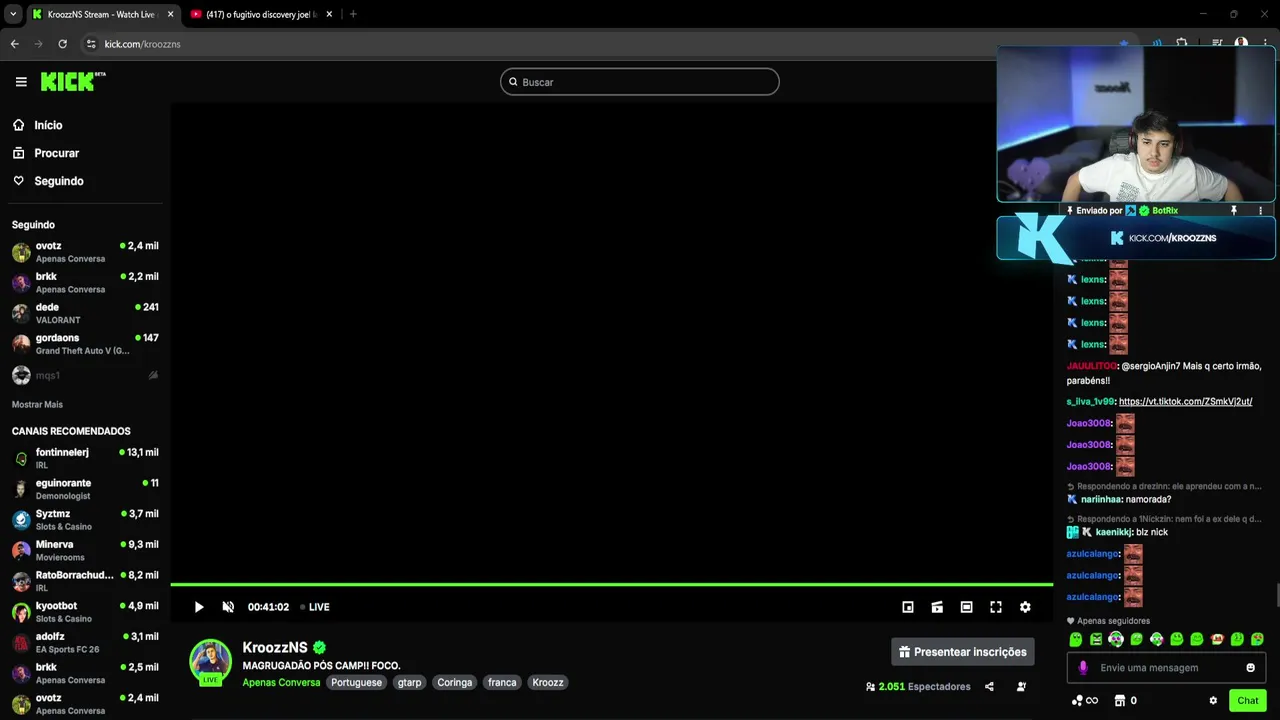
Task: Select the franca tag
Action: coord(502,683)
